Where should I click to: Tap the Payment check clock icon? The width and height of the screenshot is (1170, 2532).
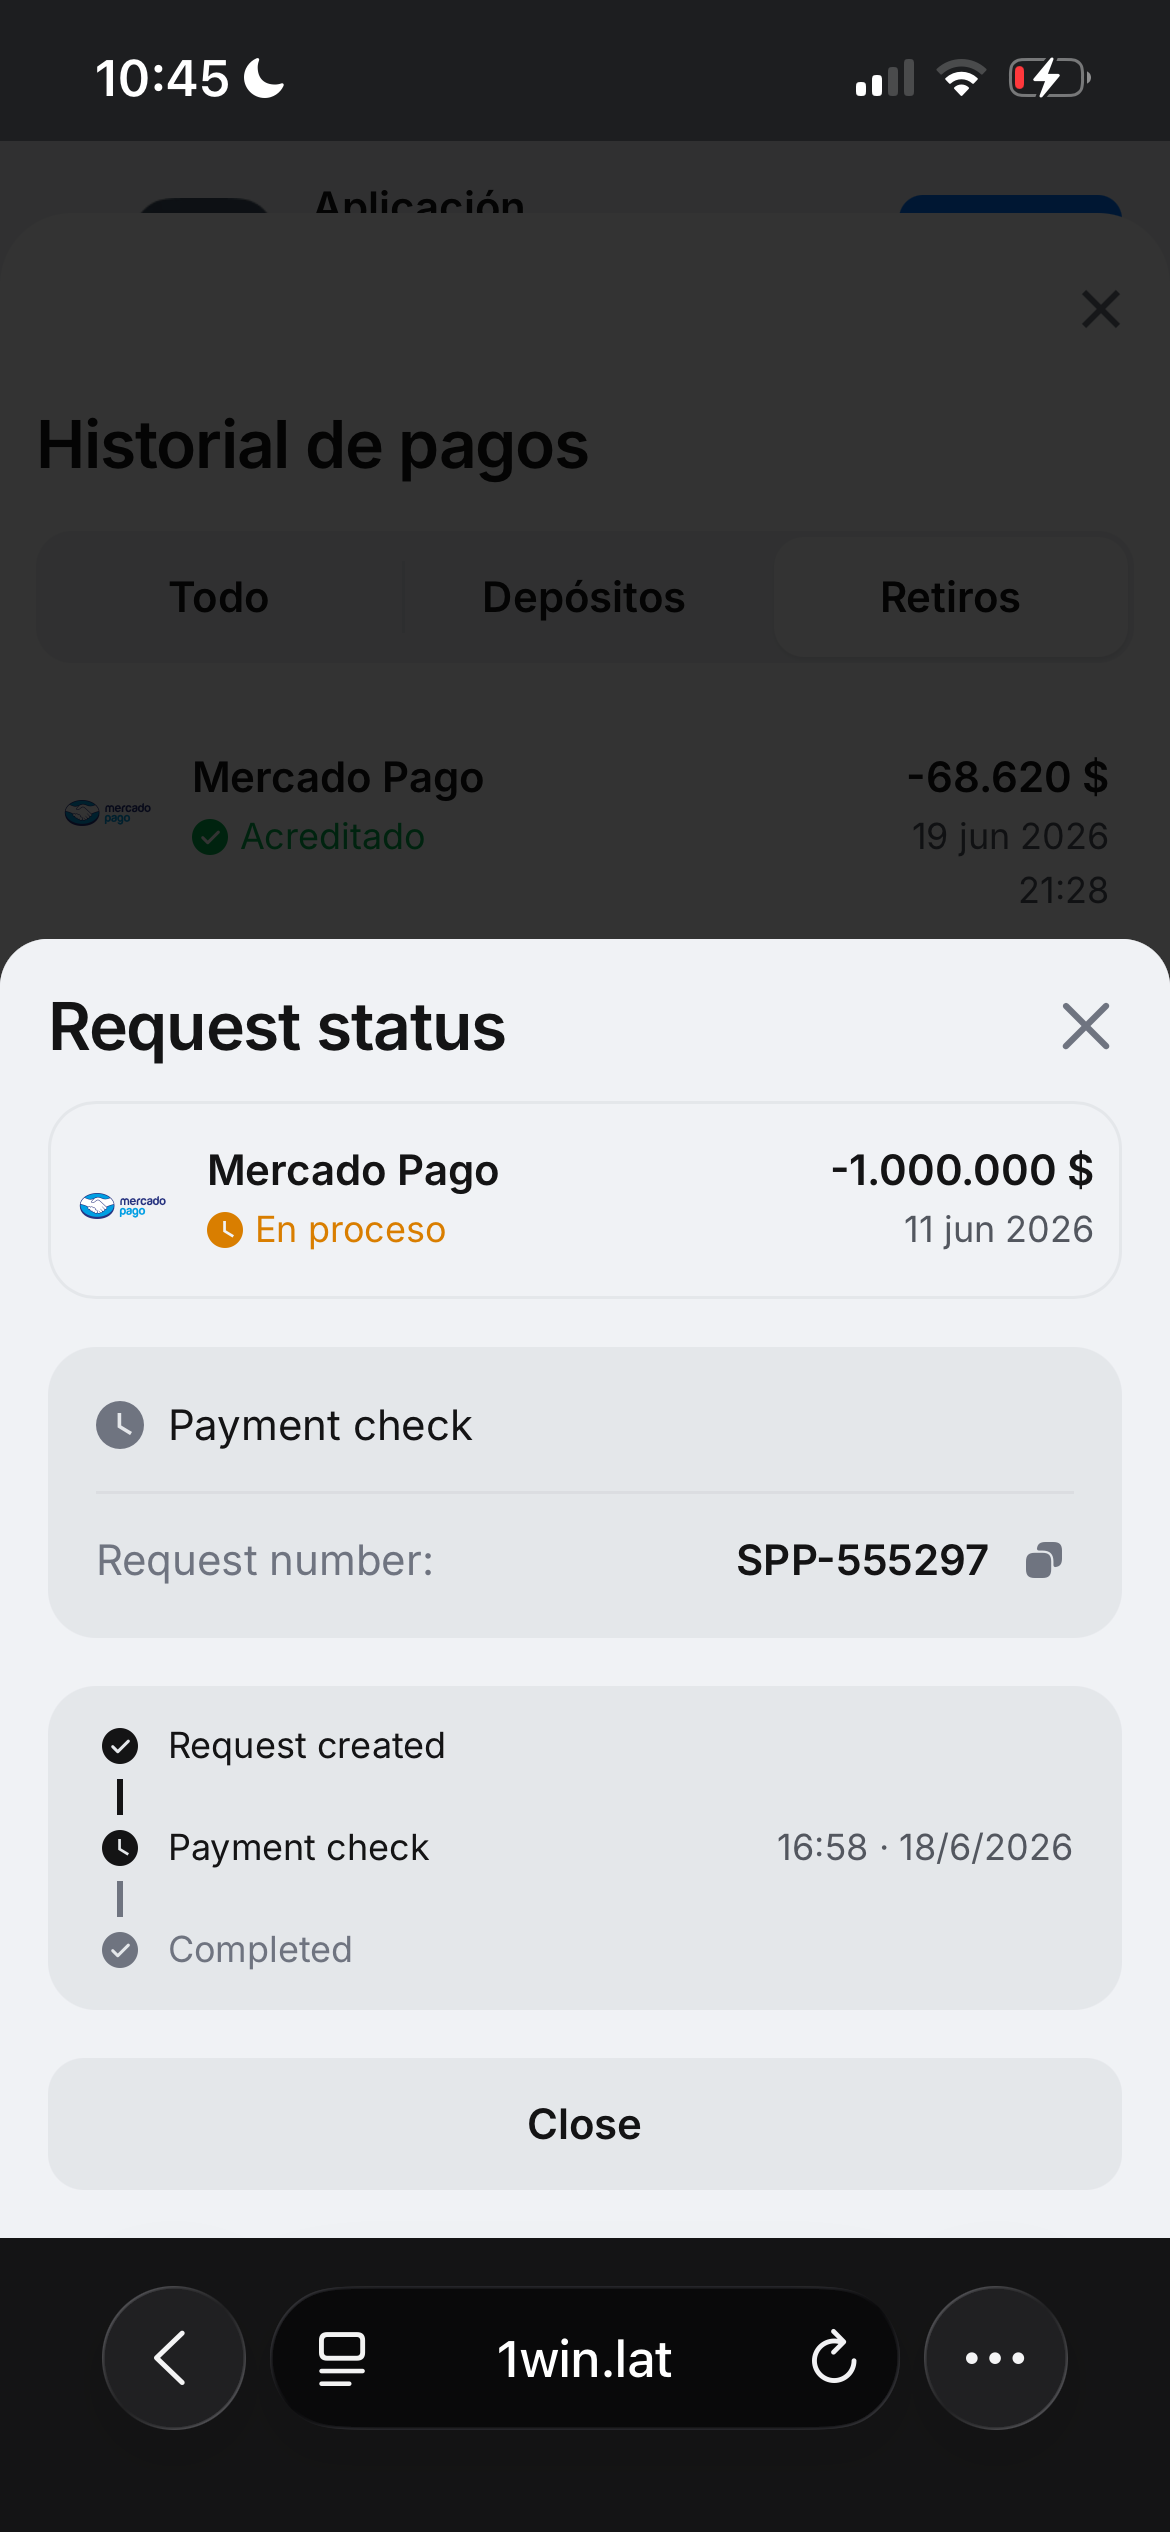(120, 1425)
